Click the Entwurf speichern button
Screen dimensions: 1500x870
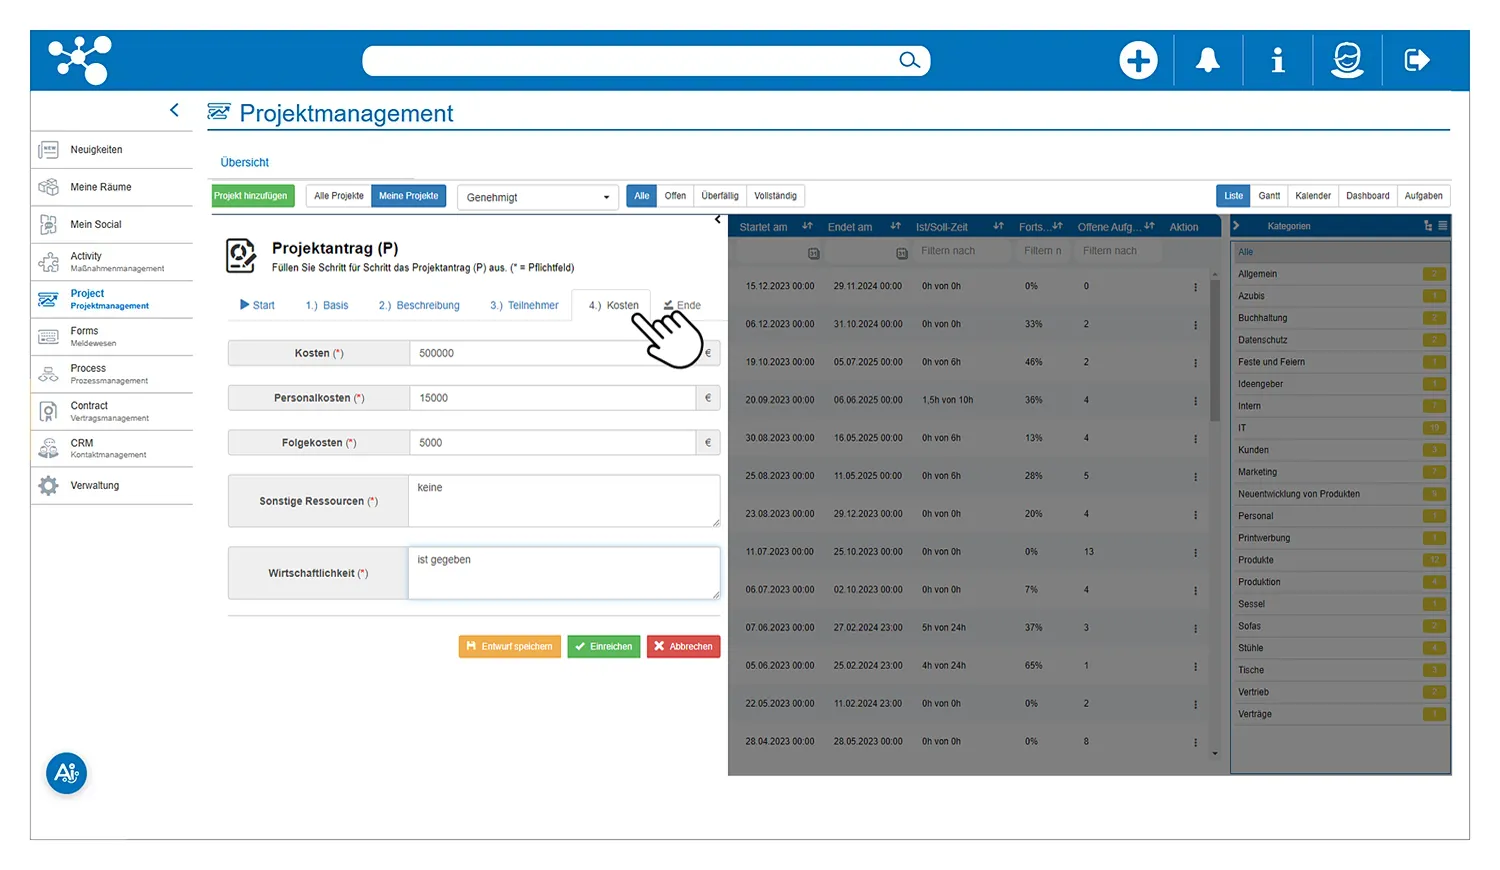click(509, 647)
